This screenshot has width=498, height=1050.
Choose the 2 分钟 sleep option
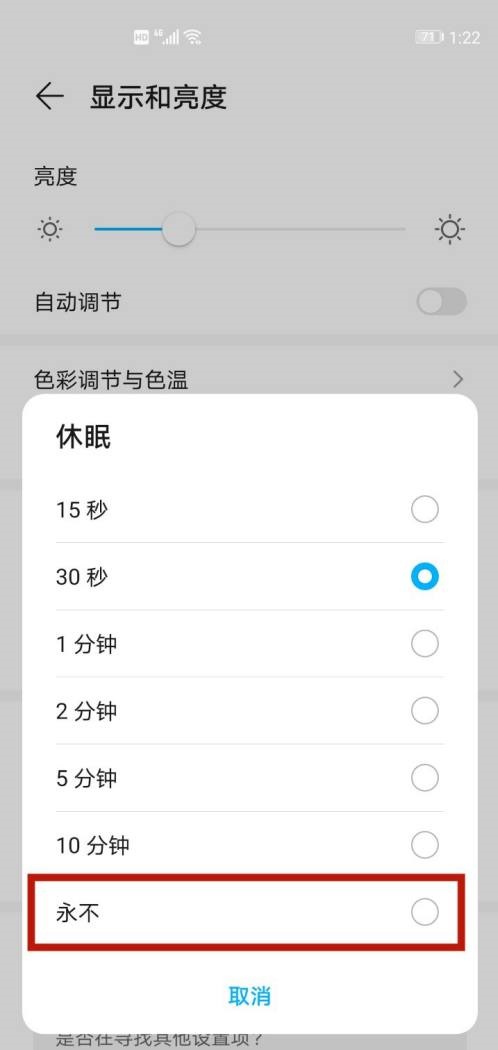point(250,710)
